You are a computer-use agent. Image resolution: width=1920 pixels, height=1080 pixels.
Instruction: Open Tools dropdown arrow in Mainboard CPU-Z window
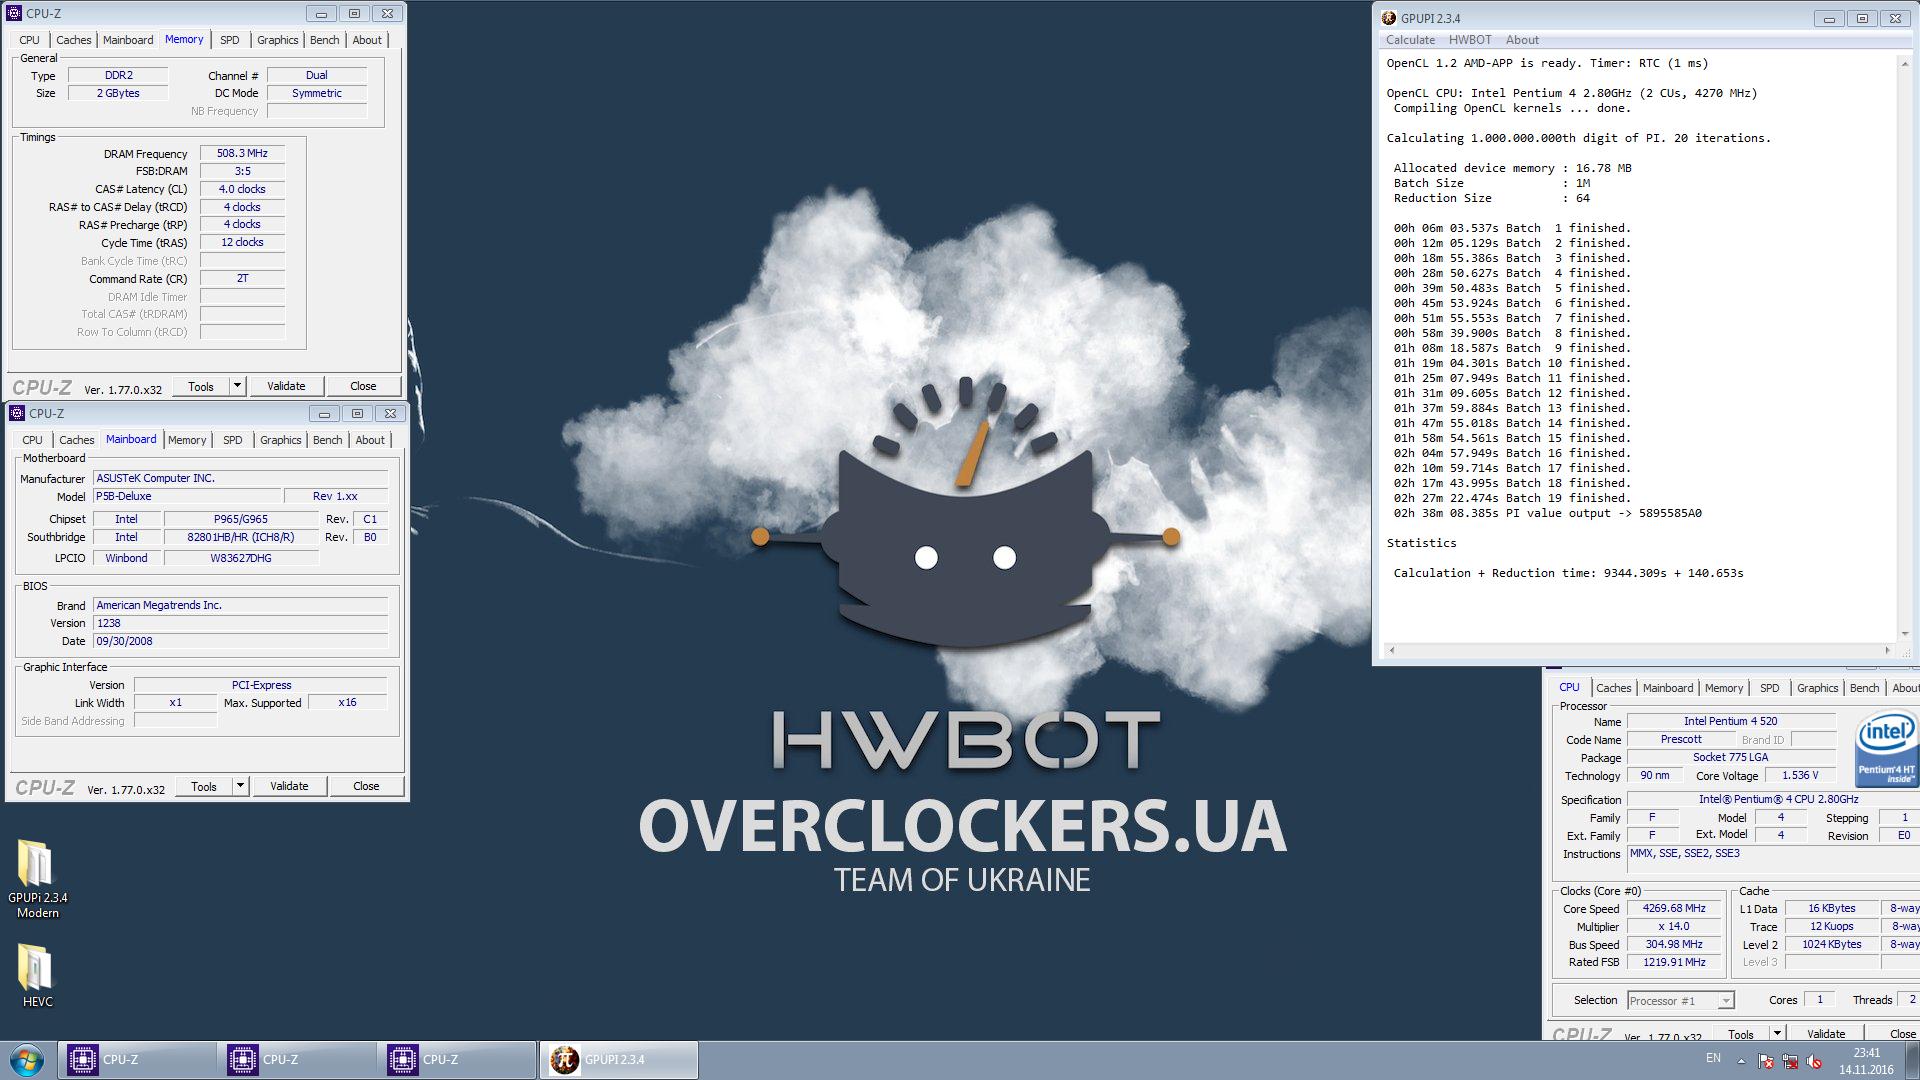click(x=241, y=786)
